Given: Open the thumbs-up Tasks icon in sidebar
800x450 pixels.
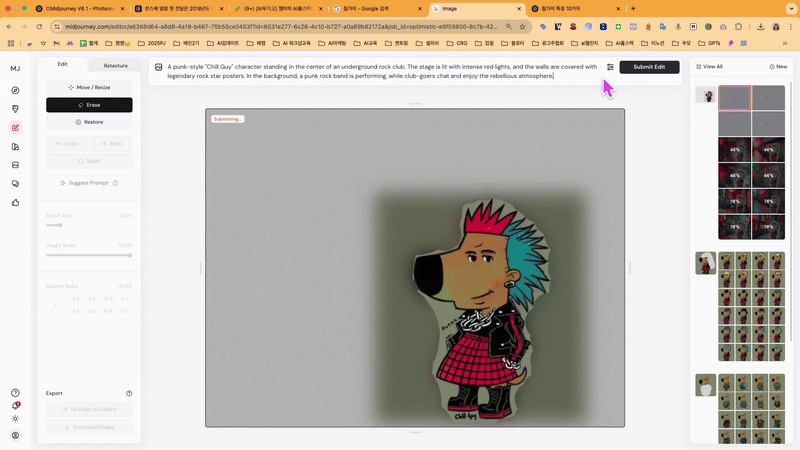Looking at the screenshot, I should pyautogui.click(x=15, y=203).
